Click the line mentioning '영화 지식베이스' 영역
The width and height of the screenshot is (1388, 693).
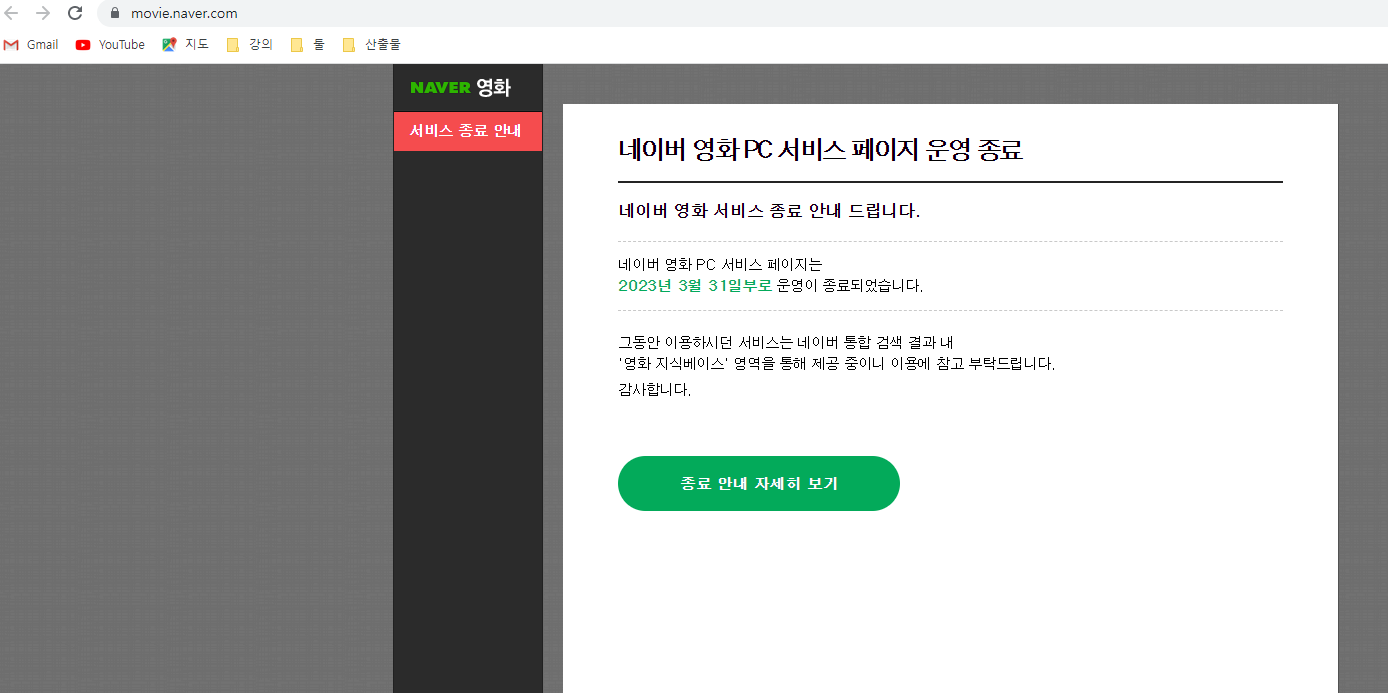point(836,363)
